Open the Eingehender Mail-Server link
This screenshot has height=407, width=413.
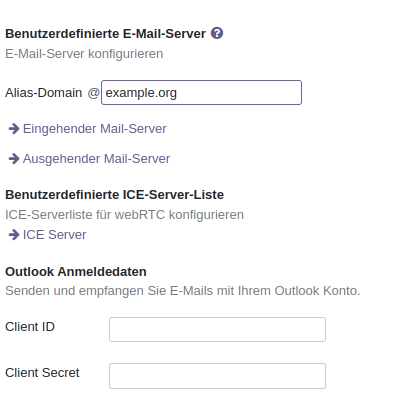click(x=95, y=129)
